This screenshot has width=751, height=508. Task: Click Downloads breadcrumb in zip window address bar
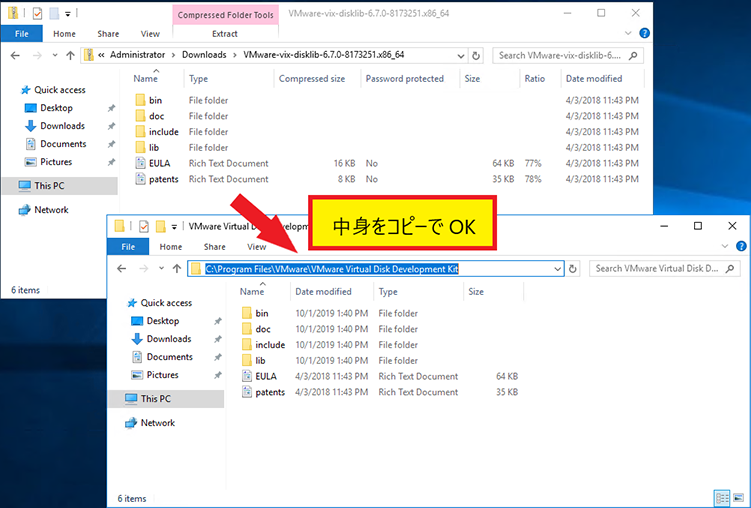coord(204,55)
